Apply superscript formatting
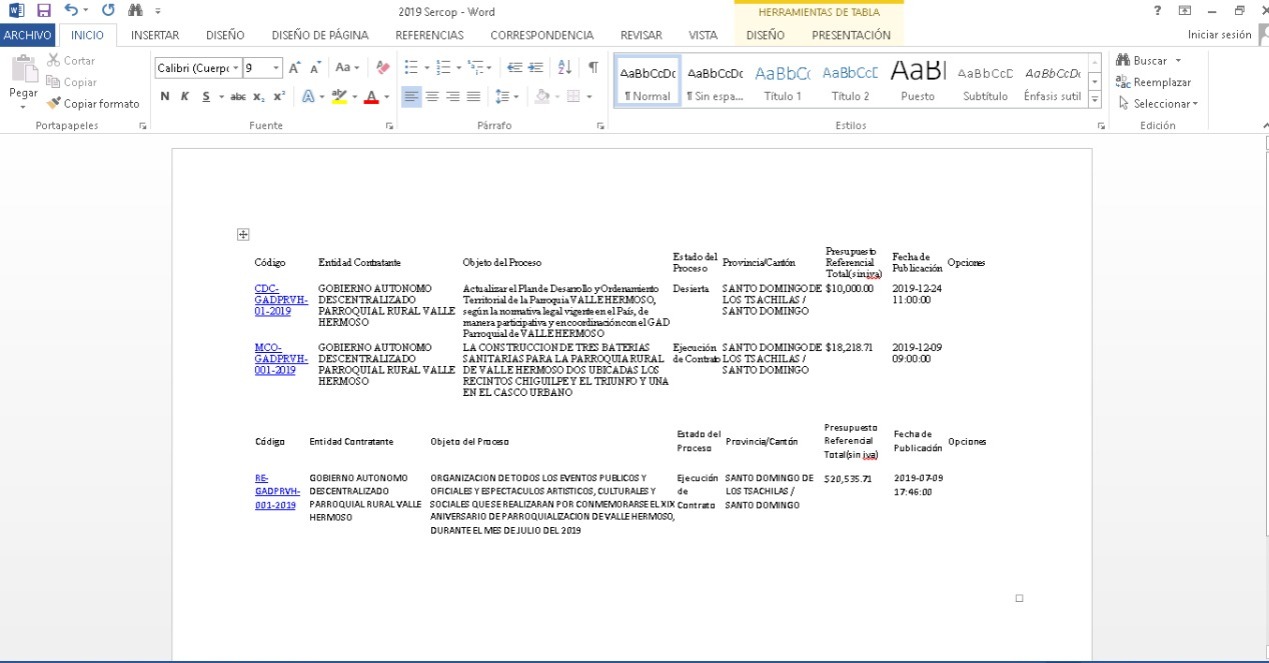The image size is (1269, 663). (279, 97)
